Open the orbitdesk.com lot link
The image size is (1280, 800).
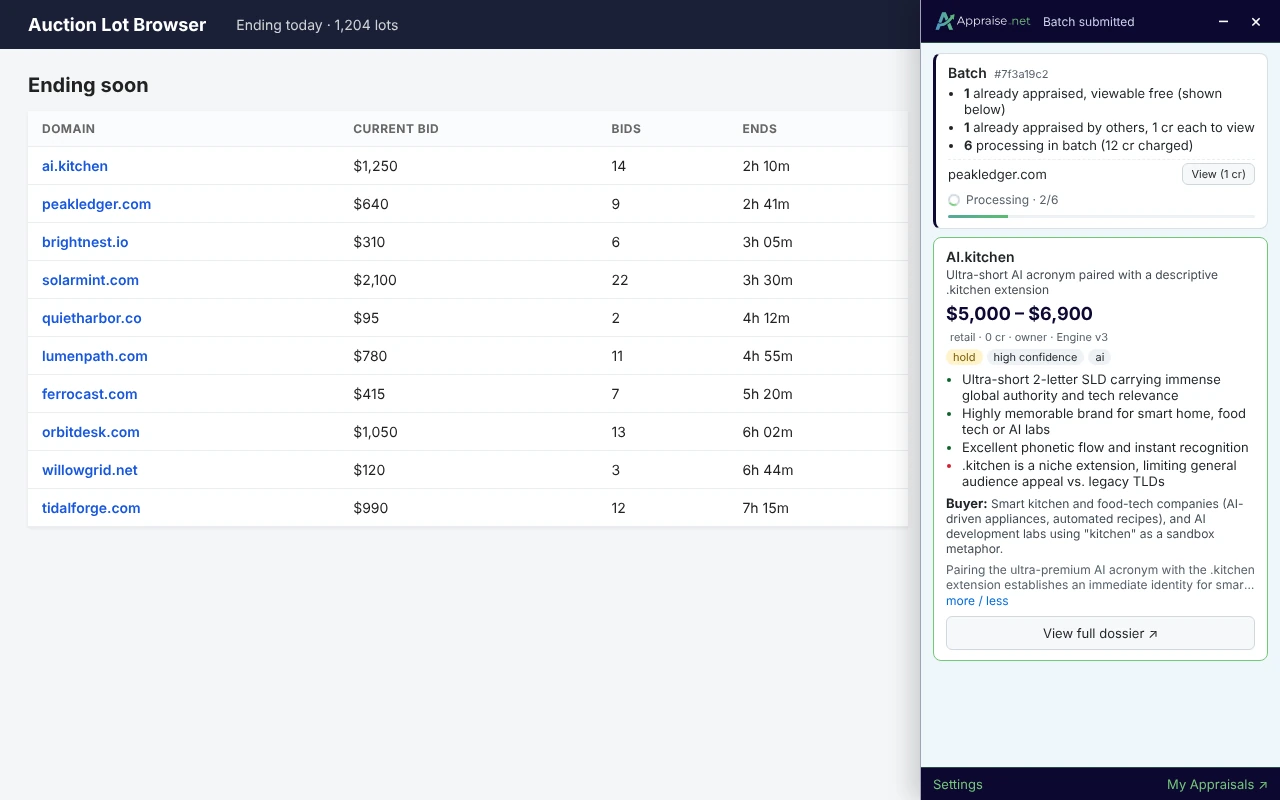91,432
